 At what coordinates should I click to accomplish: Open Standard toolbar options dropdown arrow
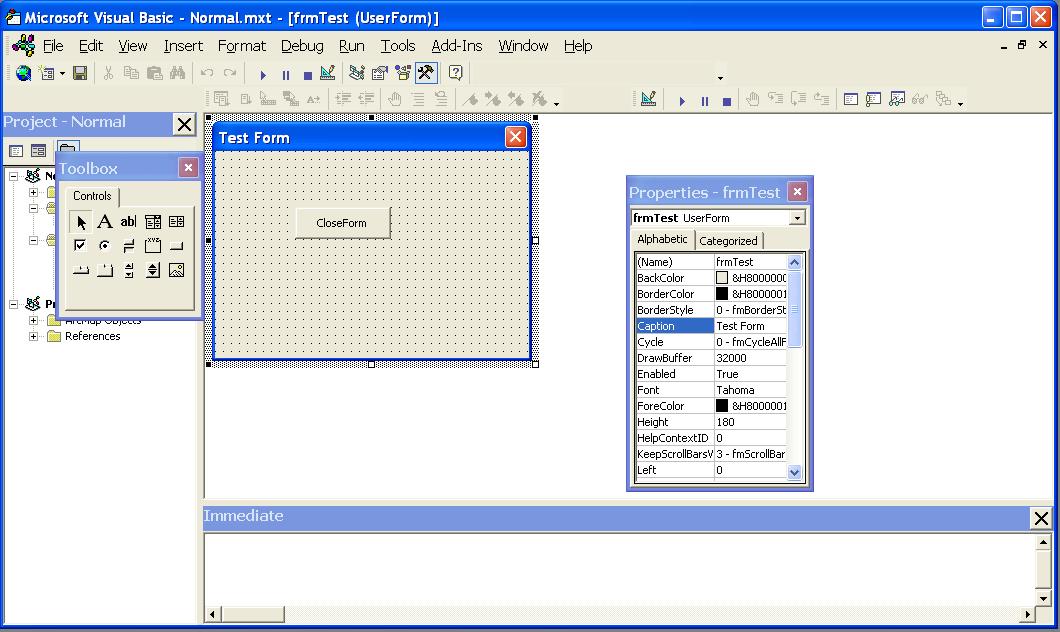tap(720, 78)
